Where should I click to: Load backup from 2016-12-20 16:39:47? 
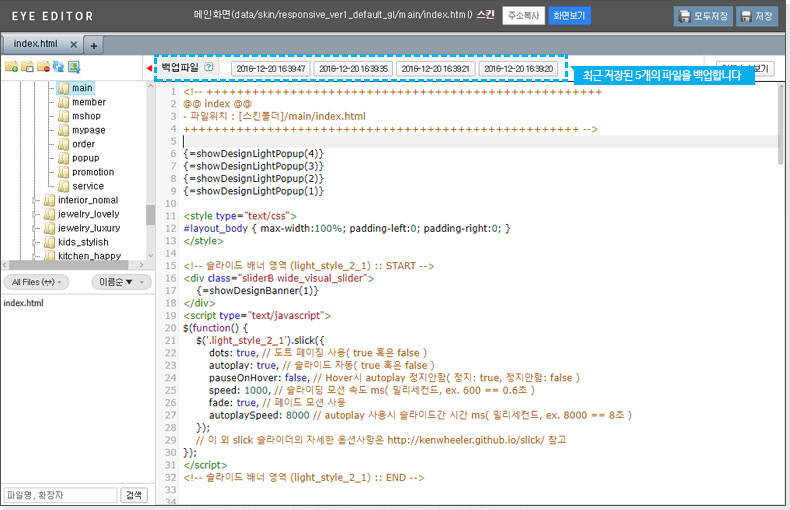click(x=271, y=69)
